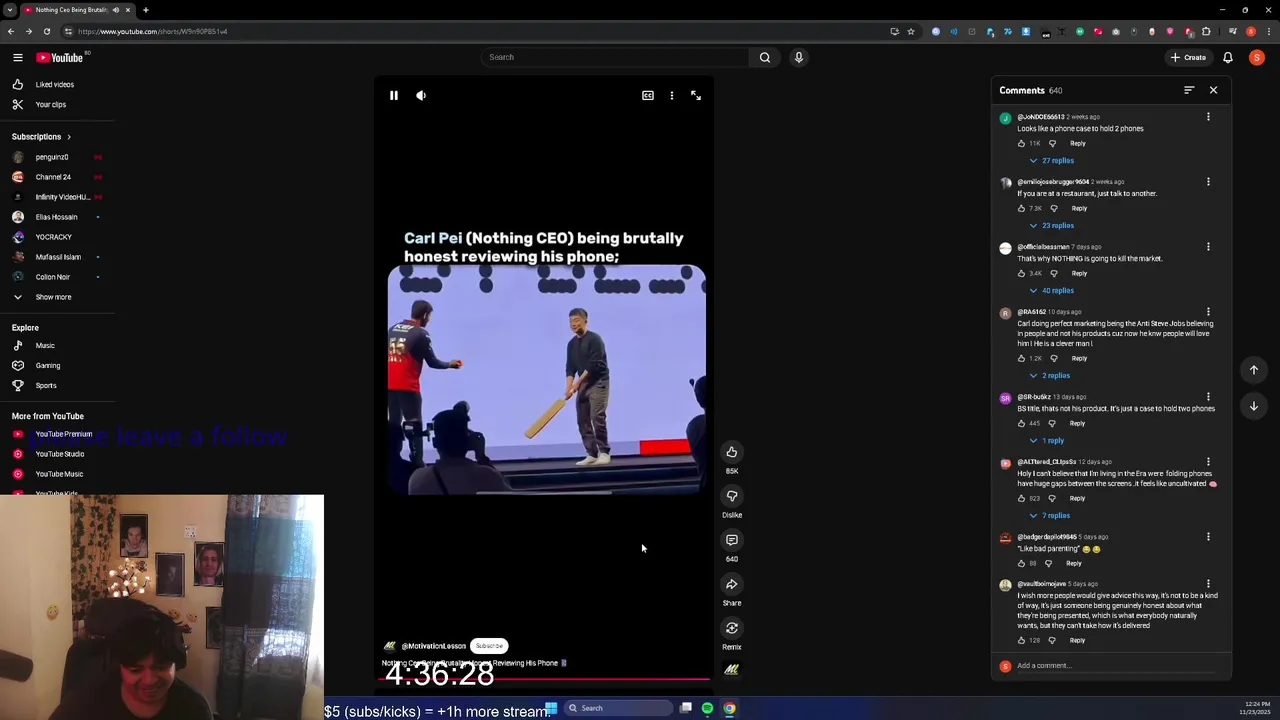Open YouTube Music link
Screen dimensions: 1280x720
57,474
